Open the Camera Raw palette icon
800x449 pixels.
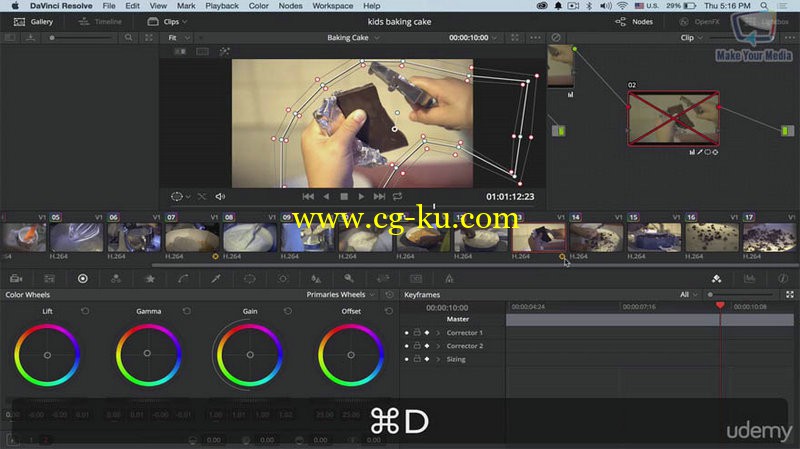[x=16, y=279]
